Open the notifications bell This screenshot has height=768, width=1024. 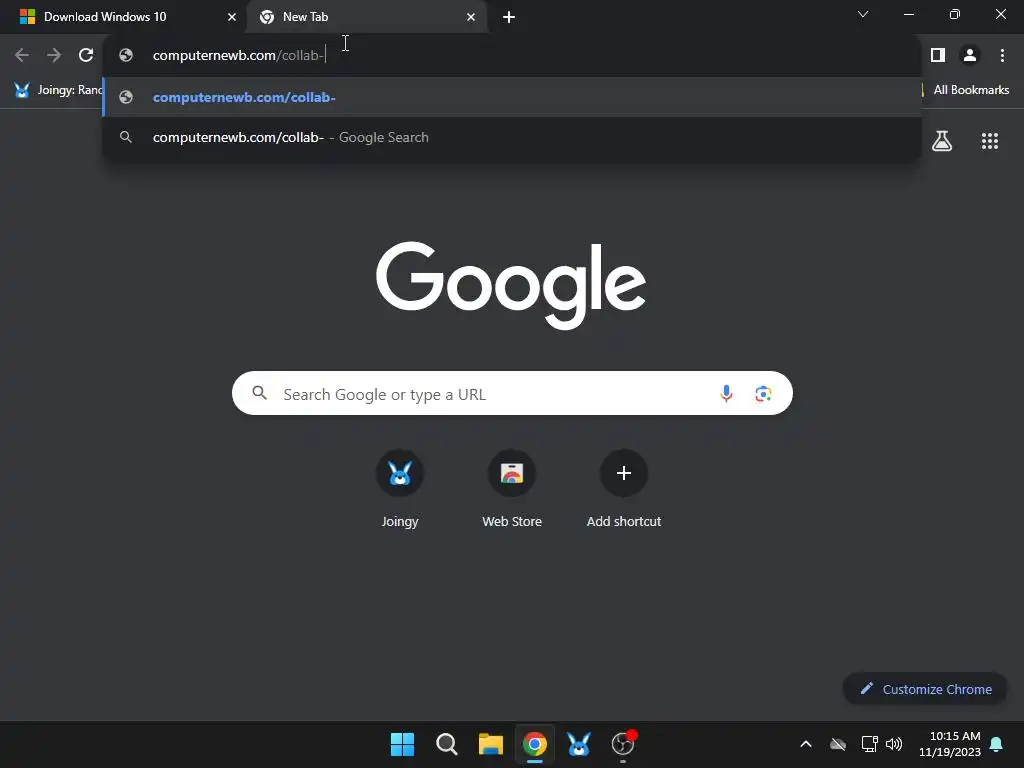click(x=997, y=744)
